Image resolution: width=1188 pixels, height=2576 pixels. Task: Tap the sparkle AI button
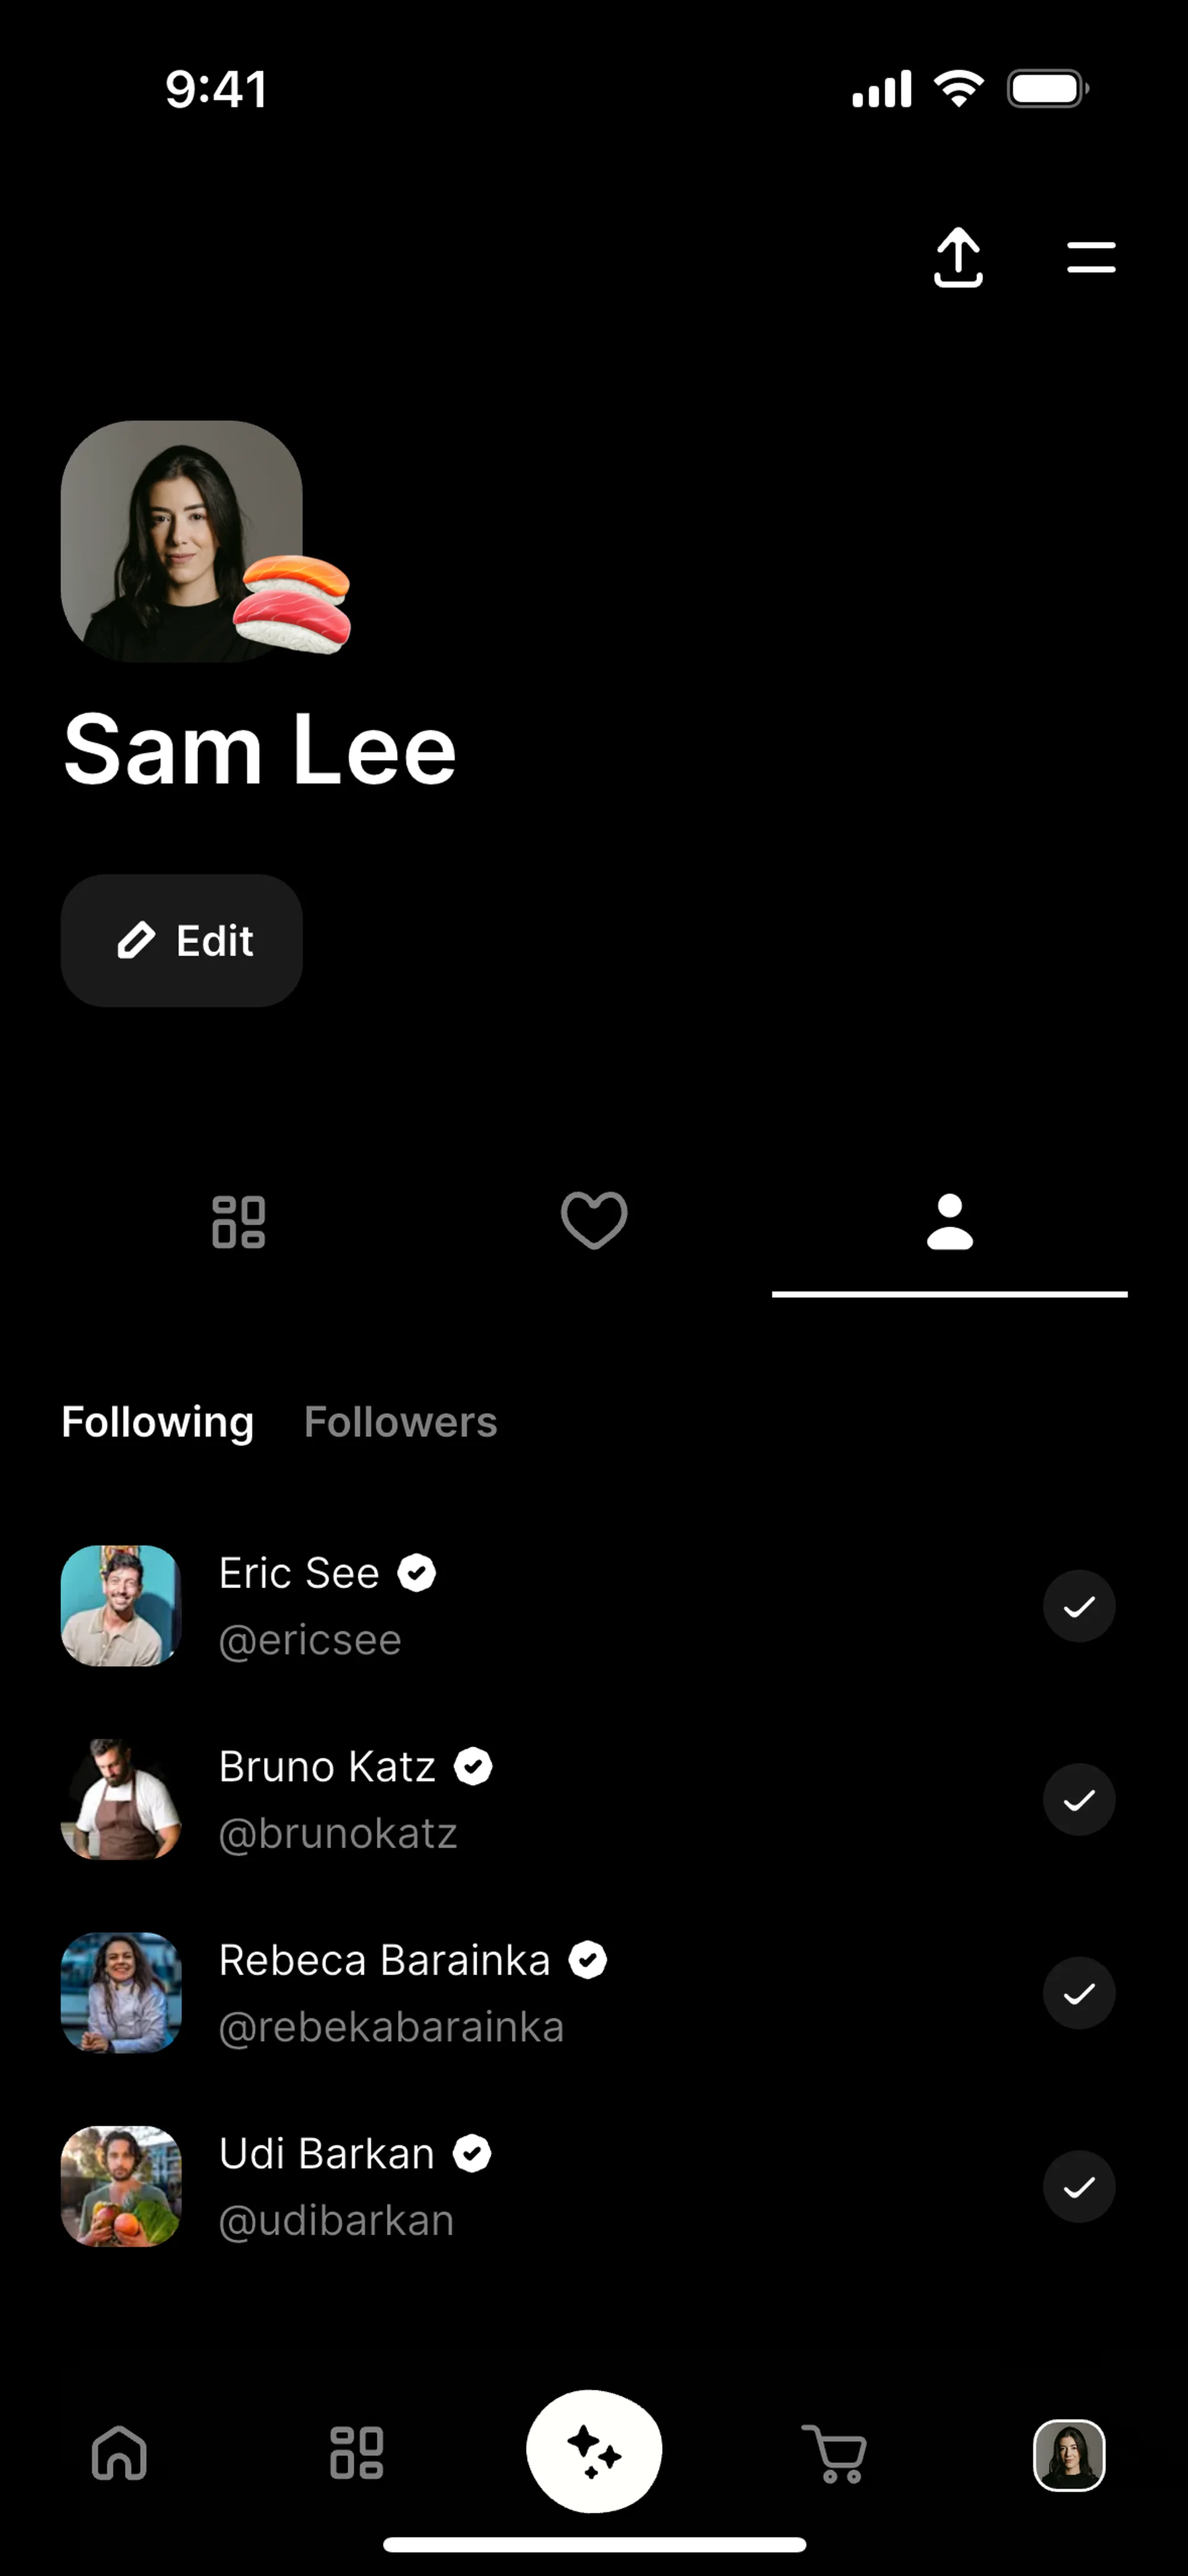coord(594,2451)
